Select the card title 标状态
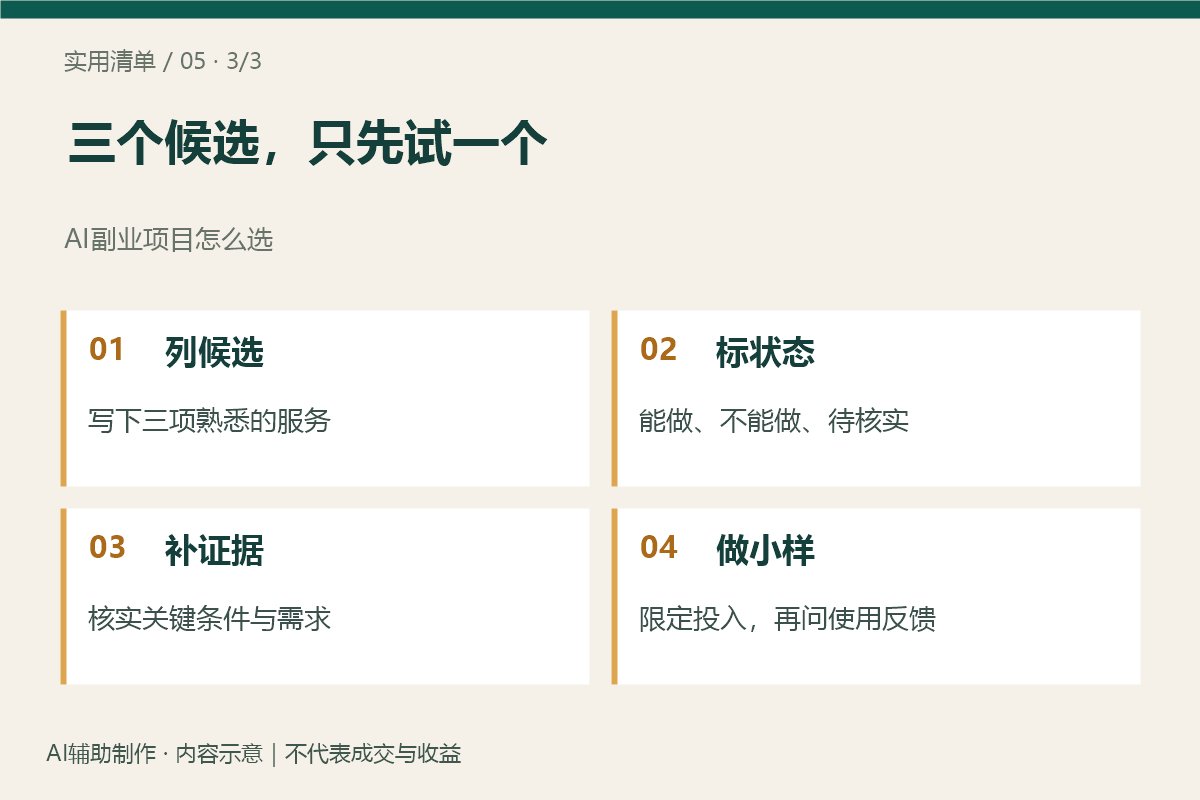Viewport: 1200px width, 800px height. [x=765, y=352]
